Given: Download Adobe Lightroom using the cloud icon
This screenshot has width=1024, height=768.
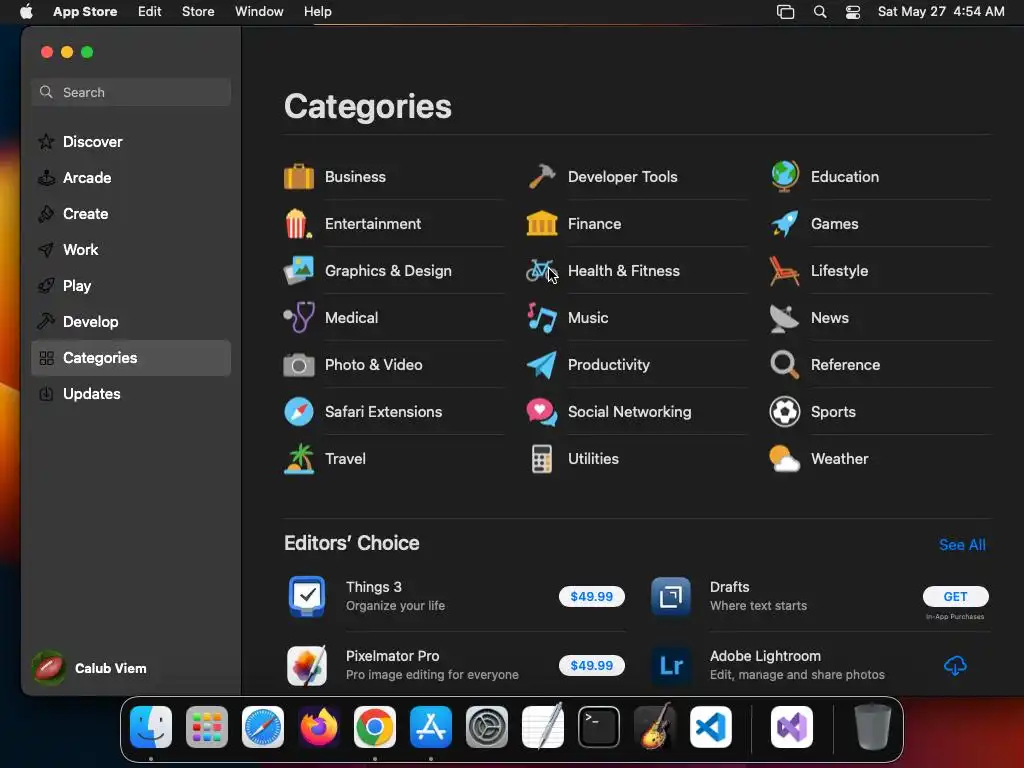Looking at the screenshot, I should [955, 665].
